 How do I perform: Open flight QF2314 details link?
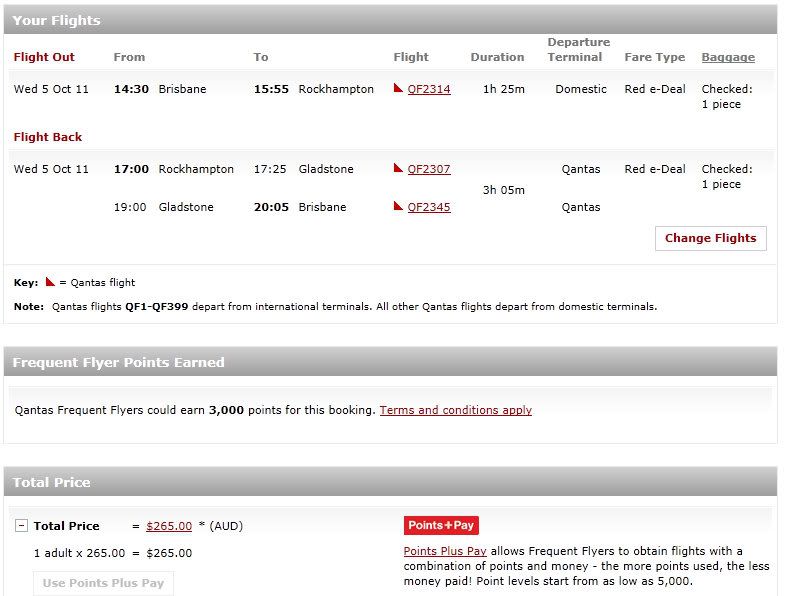click(x=429, y=89)
